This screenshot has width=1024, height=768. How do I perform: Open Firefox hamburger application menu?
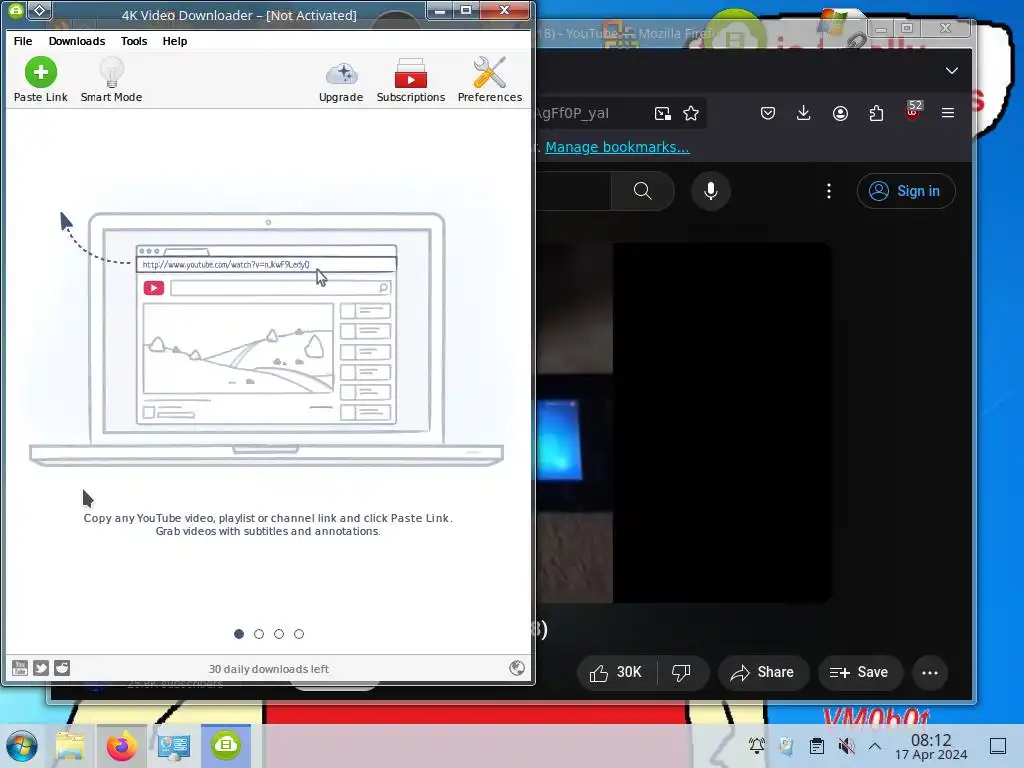(x=948, y=113)
